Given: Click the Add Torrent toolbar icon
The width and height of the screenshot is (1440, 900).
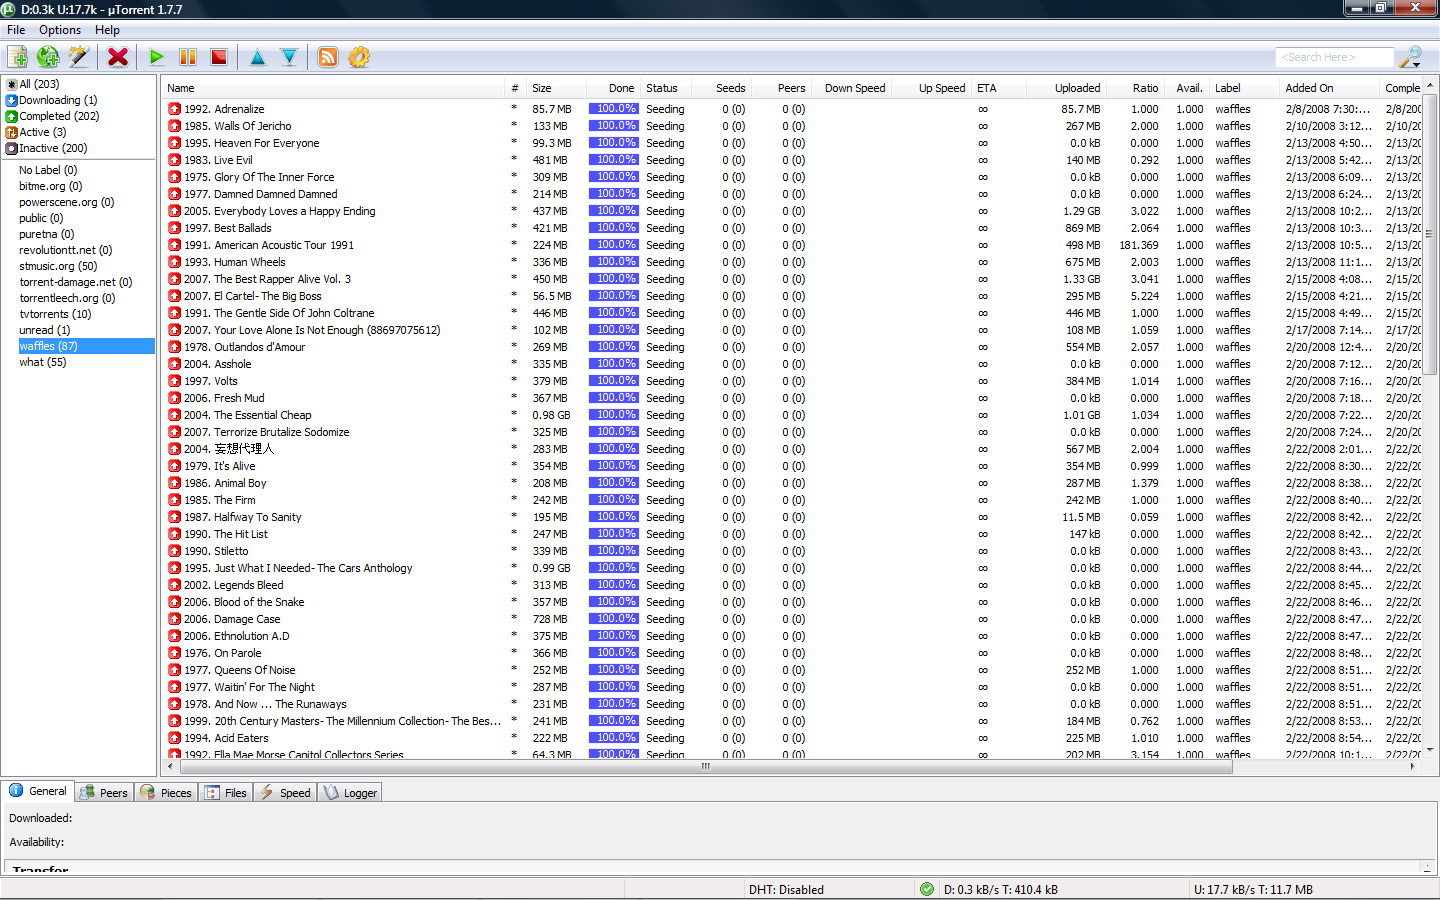Looking at the screenshot, I should click(x=17, y=57).
